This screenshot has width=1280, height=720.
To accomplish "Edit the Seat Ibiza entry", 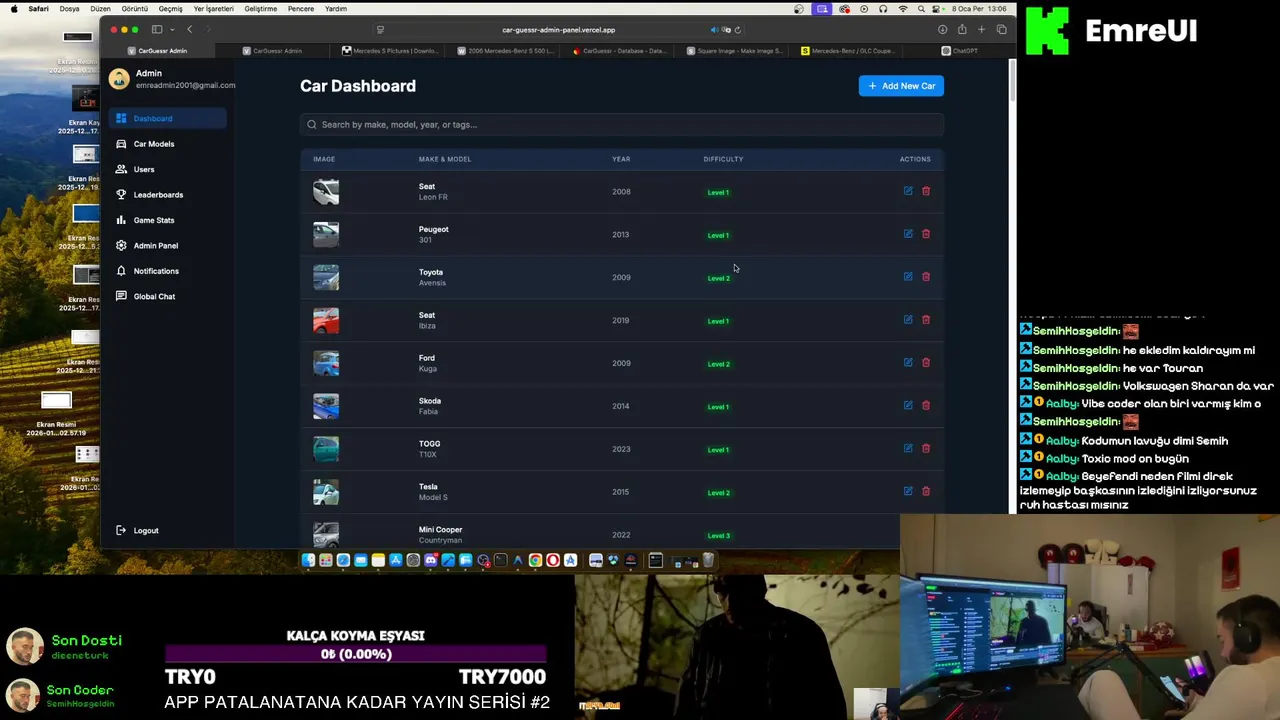I will click(908, 320).
